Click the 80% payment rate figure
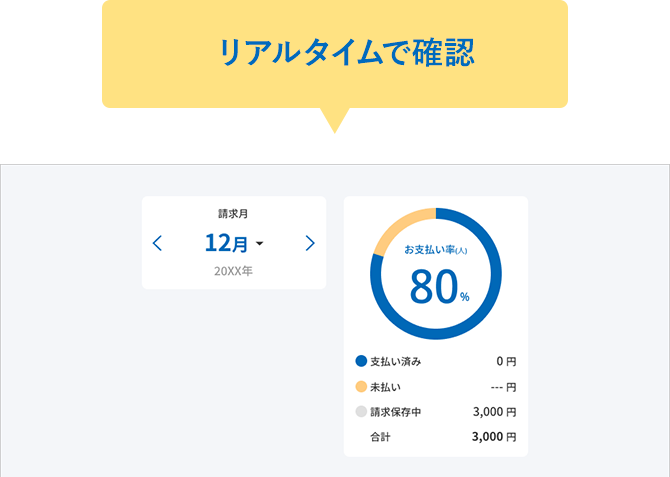This screenshot has width=670, height=477. click(439, 286)
